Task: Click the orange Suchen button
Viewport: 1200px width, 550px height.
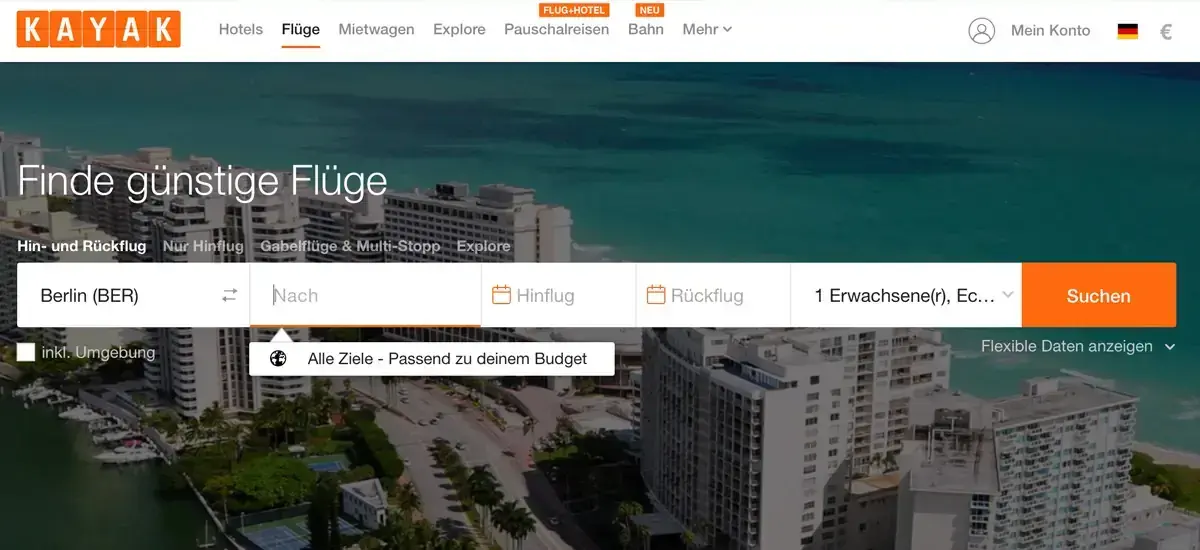Action: pyautogui.click(x=1099, y=295)
